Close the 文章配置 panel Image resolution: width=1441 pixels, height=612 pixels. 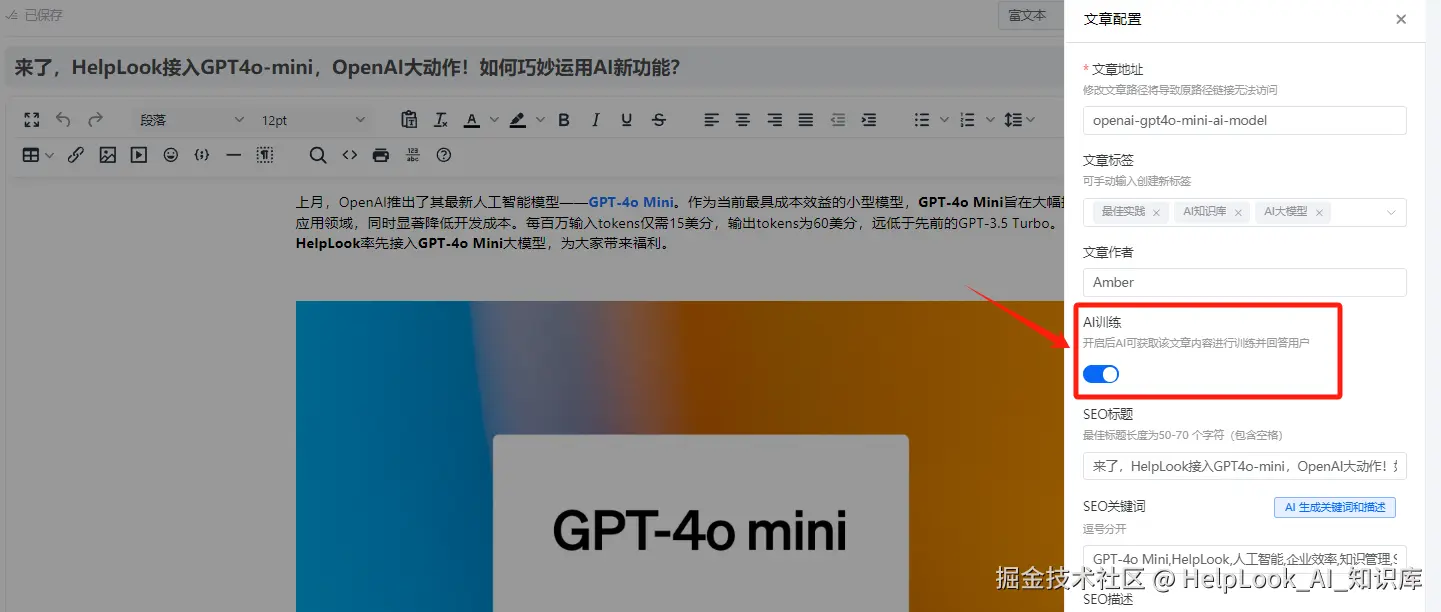click(x=1401, y=19)
